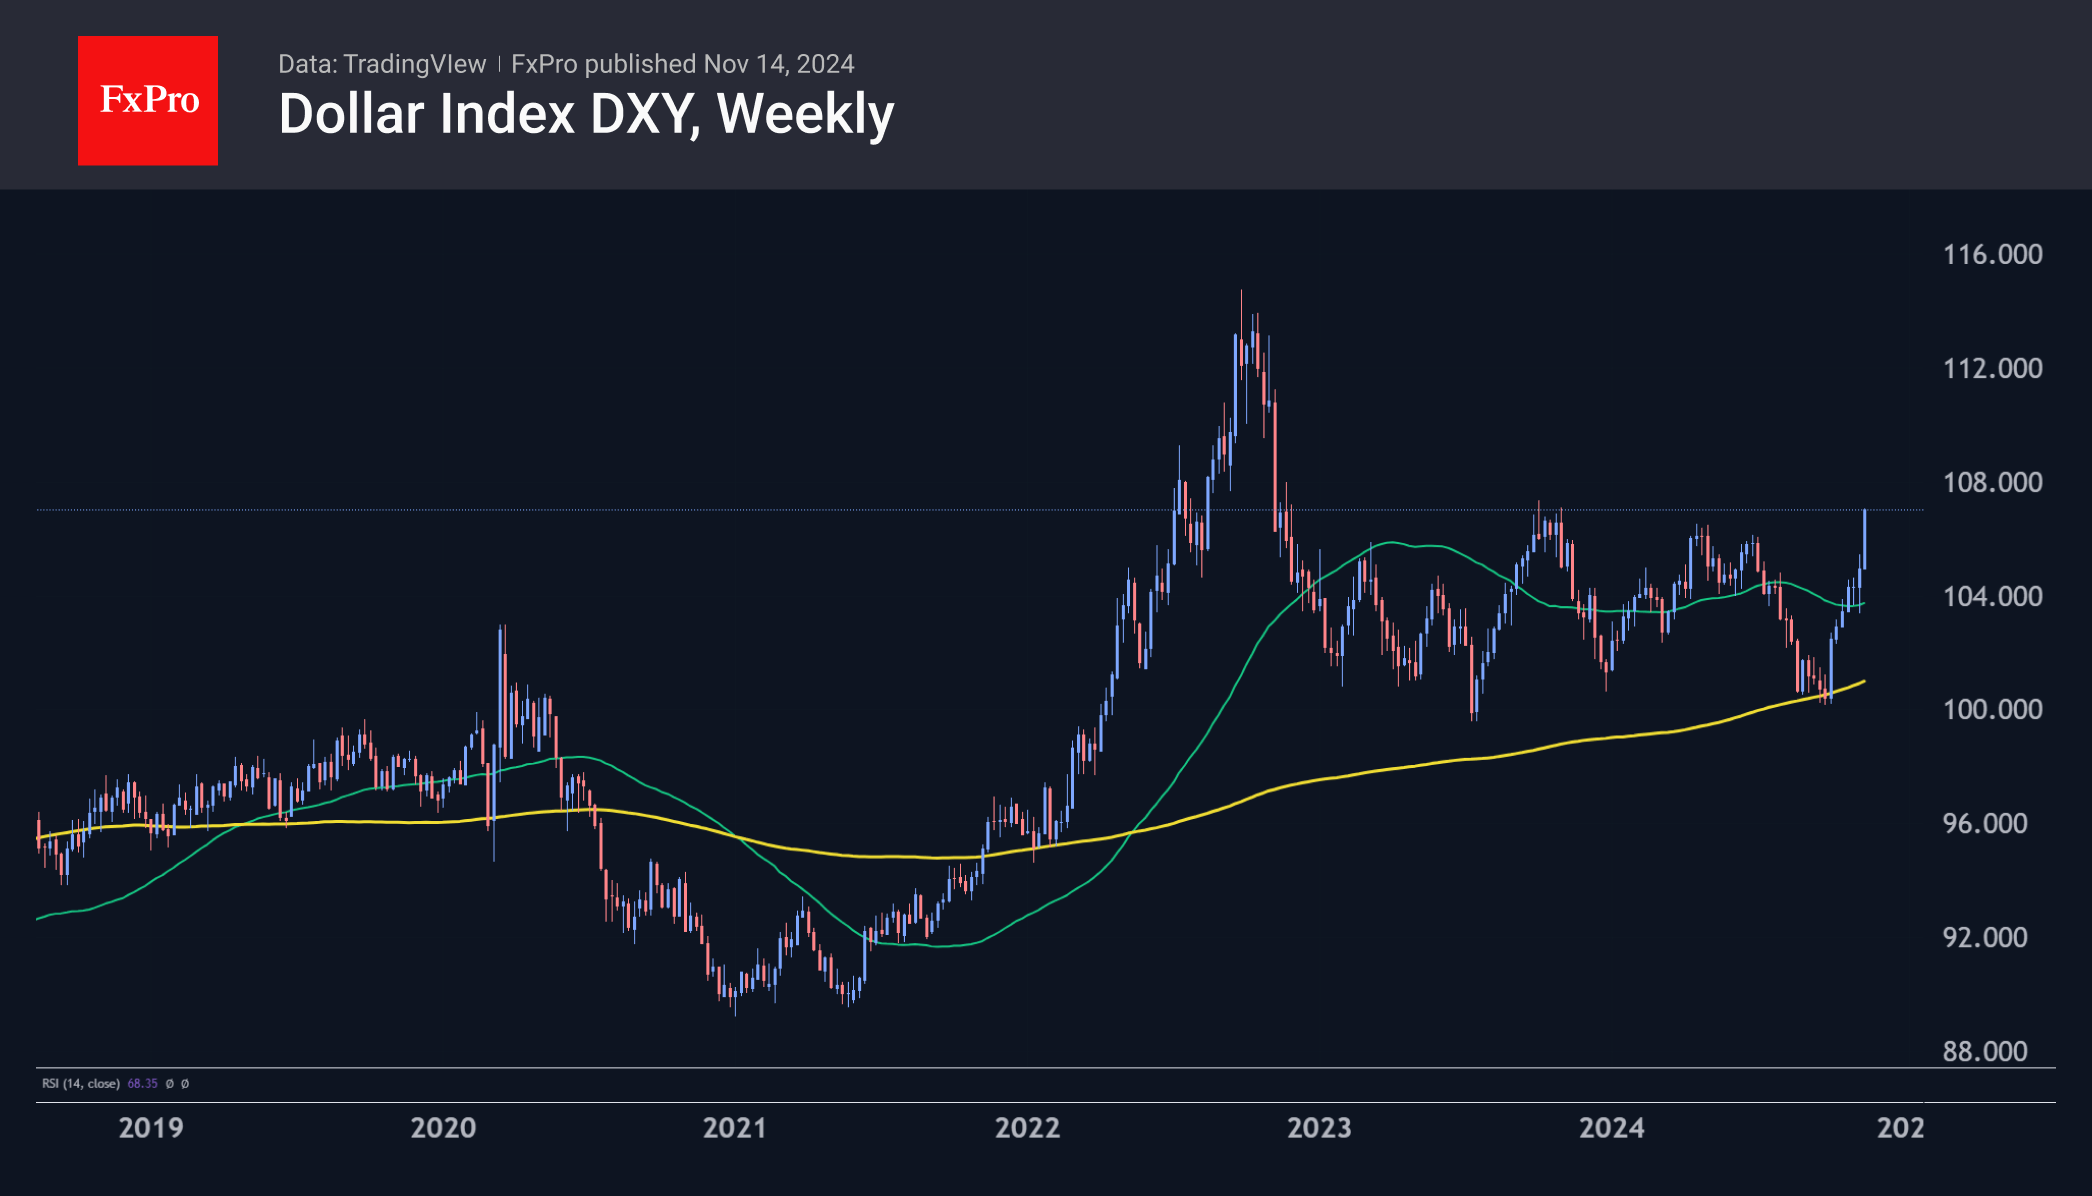Click the 108.000 price axis label

pos(1992,482)
